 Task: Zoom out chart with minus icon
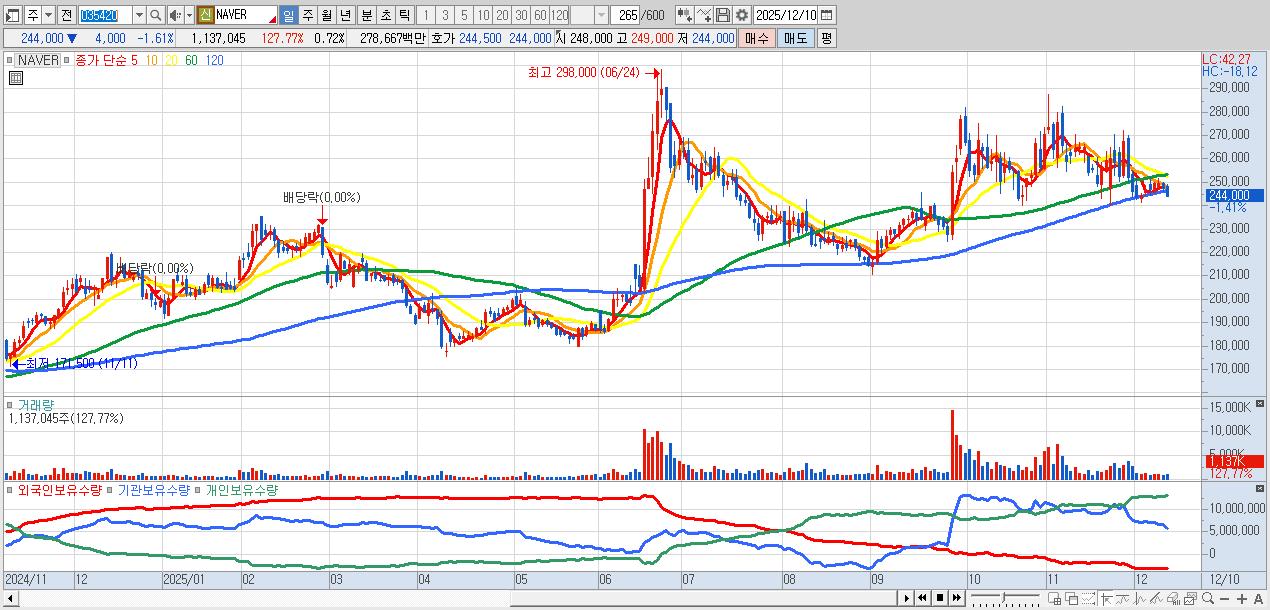click(1224, 598)
